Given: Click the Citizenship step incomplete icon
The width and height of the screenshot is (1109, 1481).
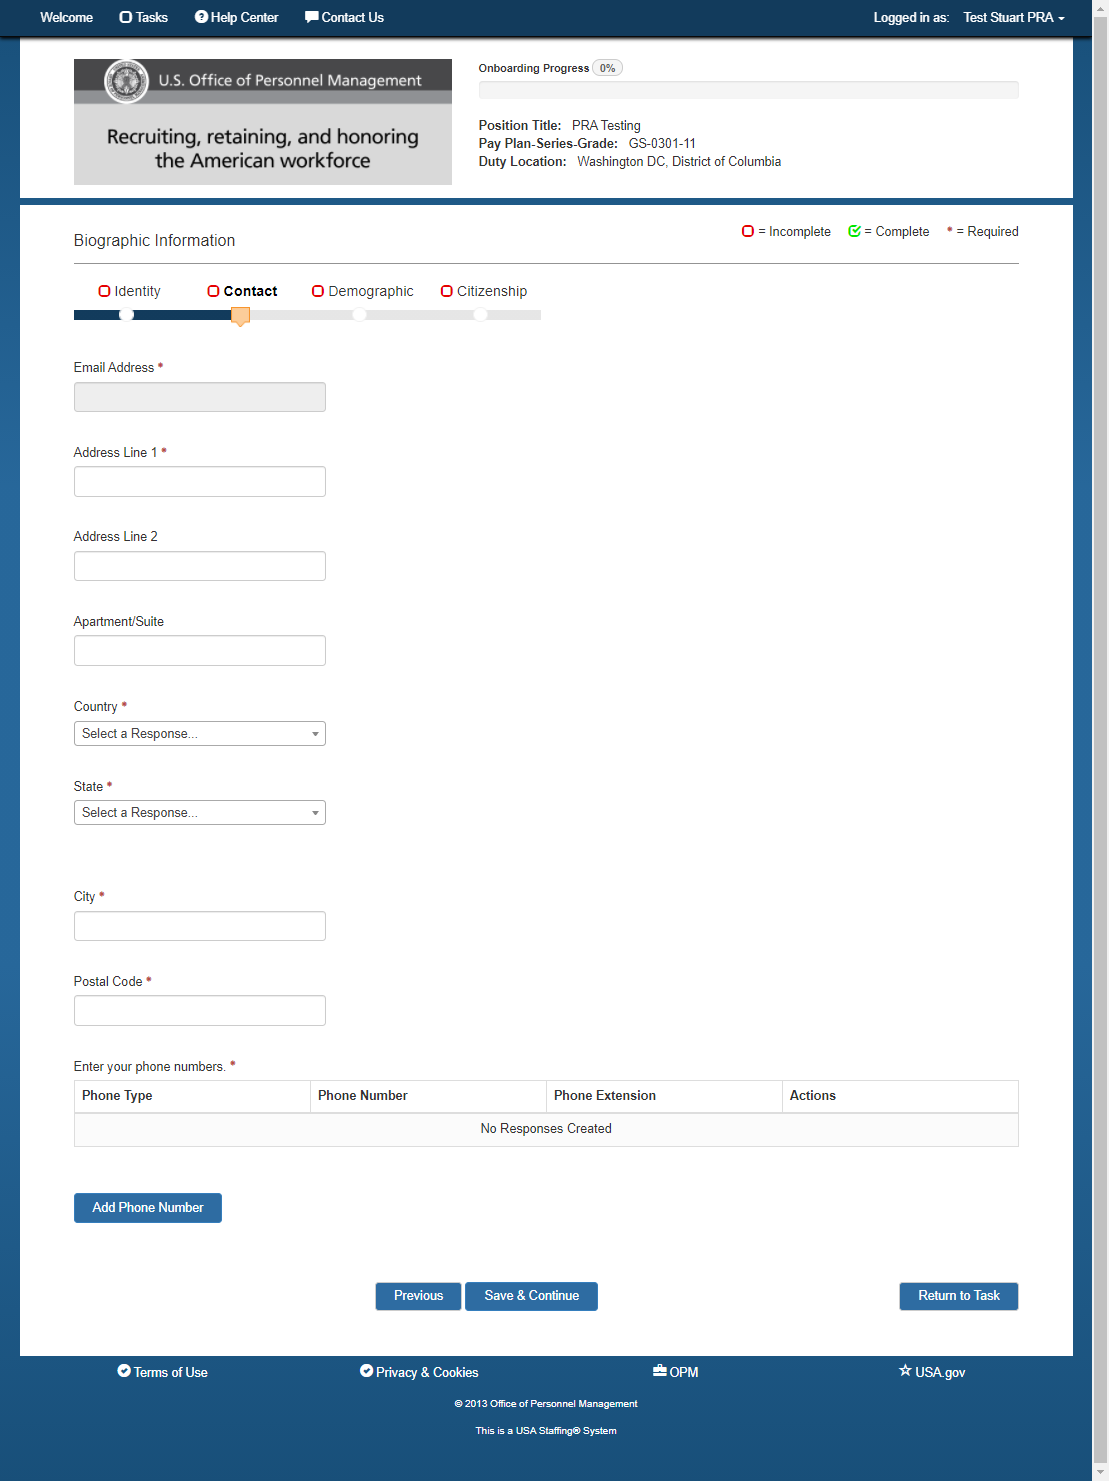Looking at the screenshot, I should [447, 291].
